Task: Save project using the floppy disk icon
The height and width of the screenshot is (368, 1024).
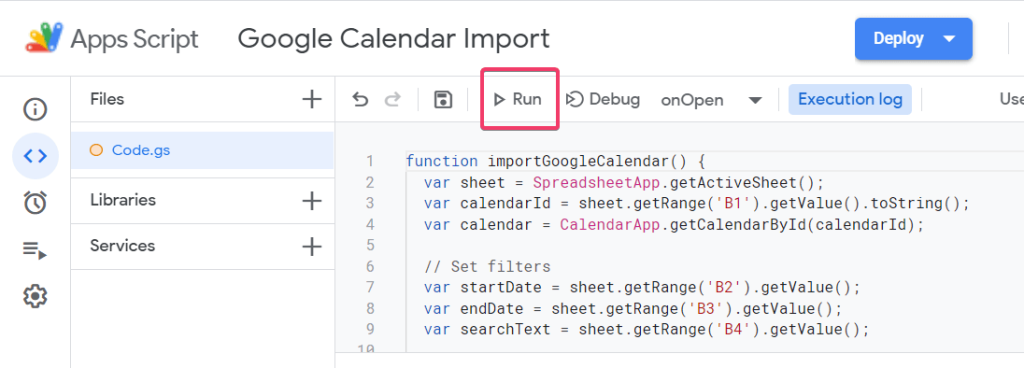Action: [443, 100]
